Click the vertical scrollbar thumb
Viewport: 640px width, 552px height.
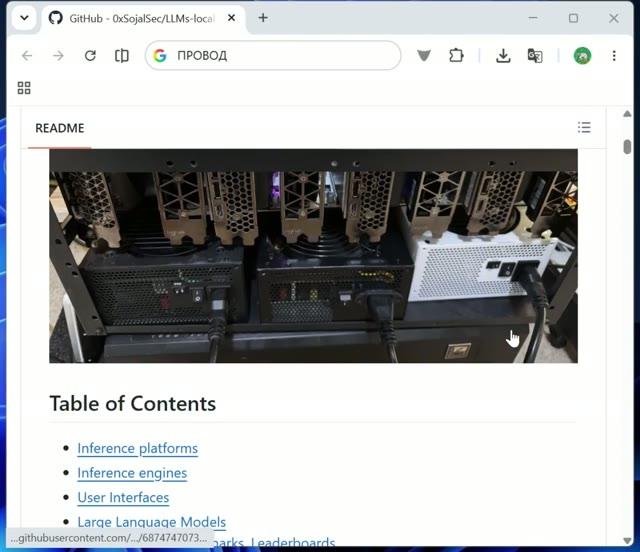click(627, 147)
